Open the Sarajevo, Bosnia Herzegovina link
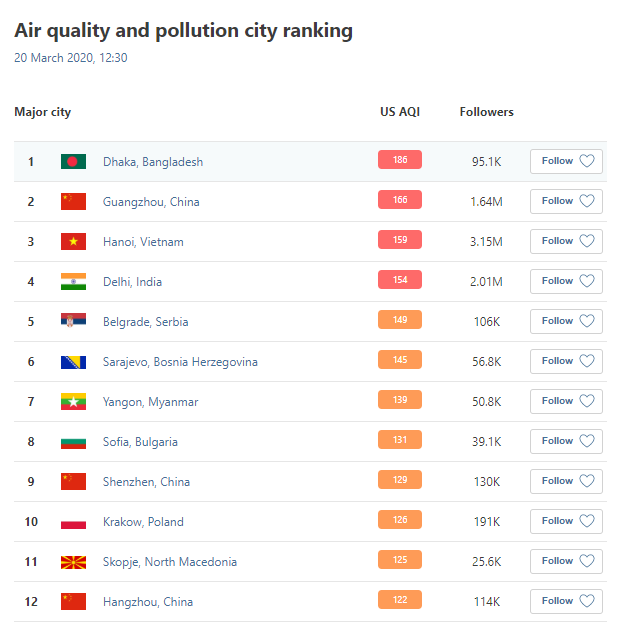Image resolution: width=617 pixels, height=624 pixels. point(180,362)
